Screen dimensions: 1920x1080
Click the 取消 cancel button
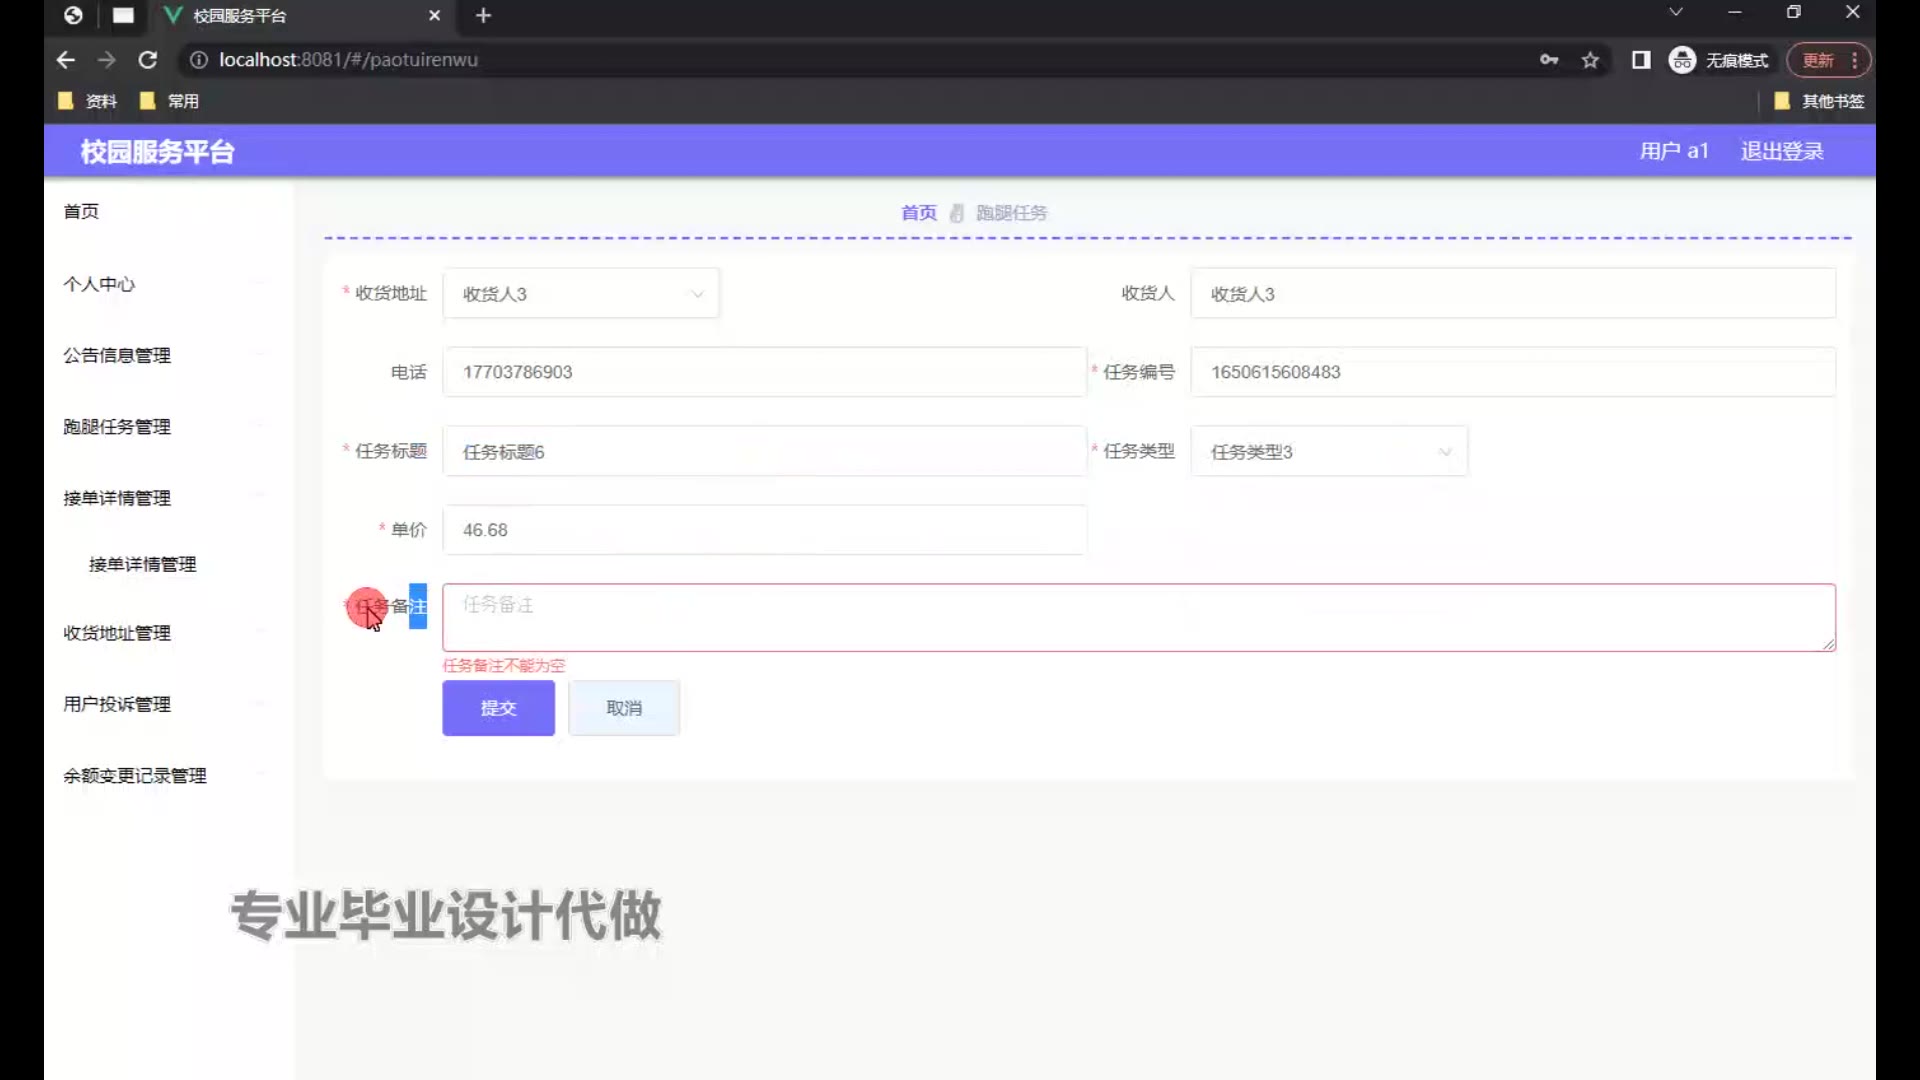(624, 708)
